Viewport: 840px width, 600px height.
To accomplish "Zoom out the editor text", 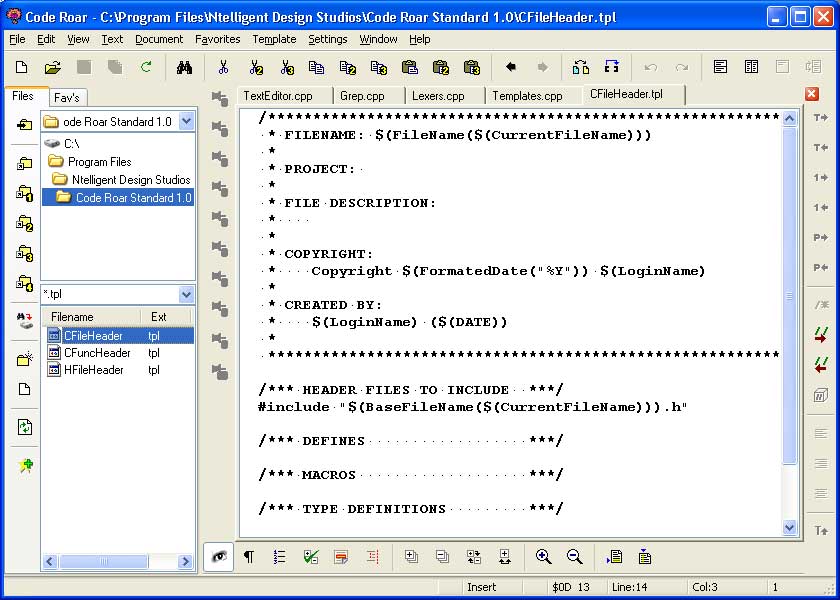I will click(x=575, y=557).
